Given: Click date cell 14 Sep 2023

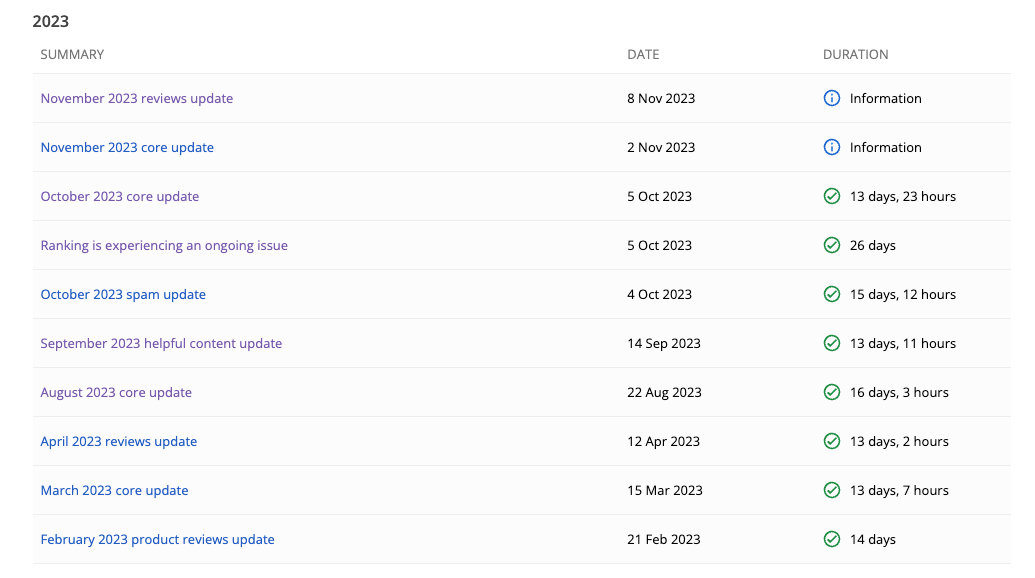Looking at the screenshot, I should [x=663, y=343].
